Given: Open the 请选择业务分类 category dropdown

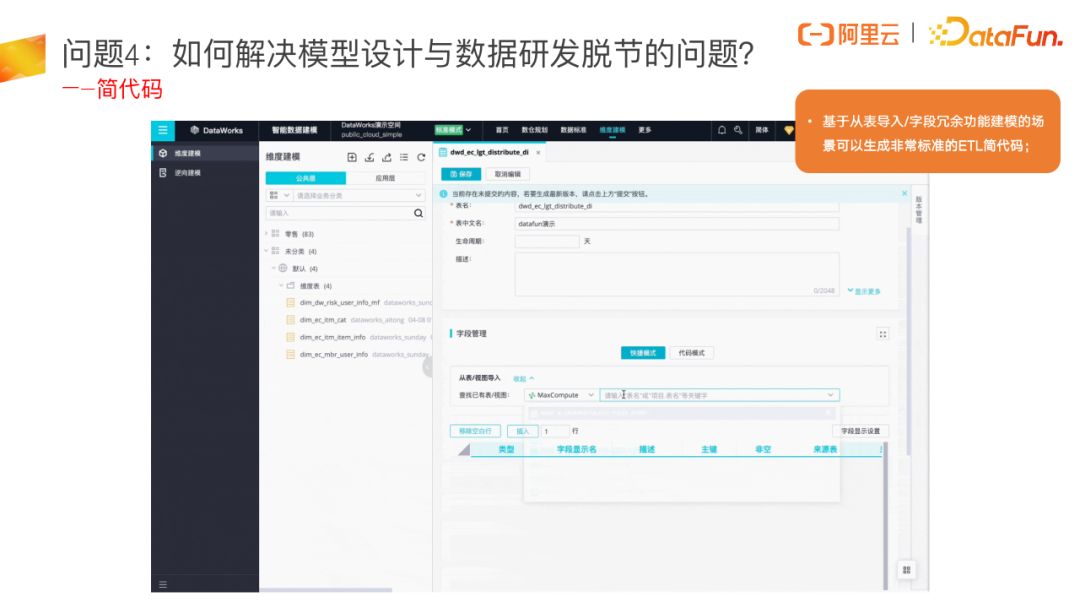Looking at the screenshot, I should pos(356,195).
